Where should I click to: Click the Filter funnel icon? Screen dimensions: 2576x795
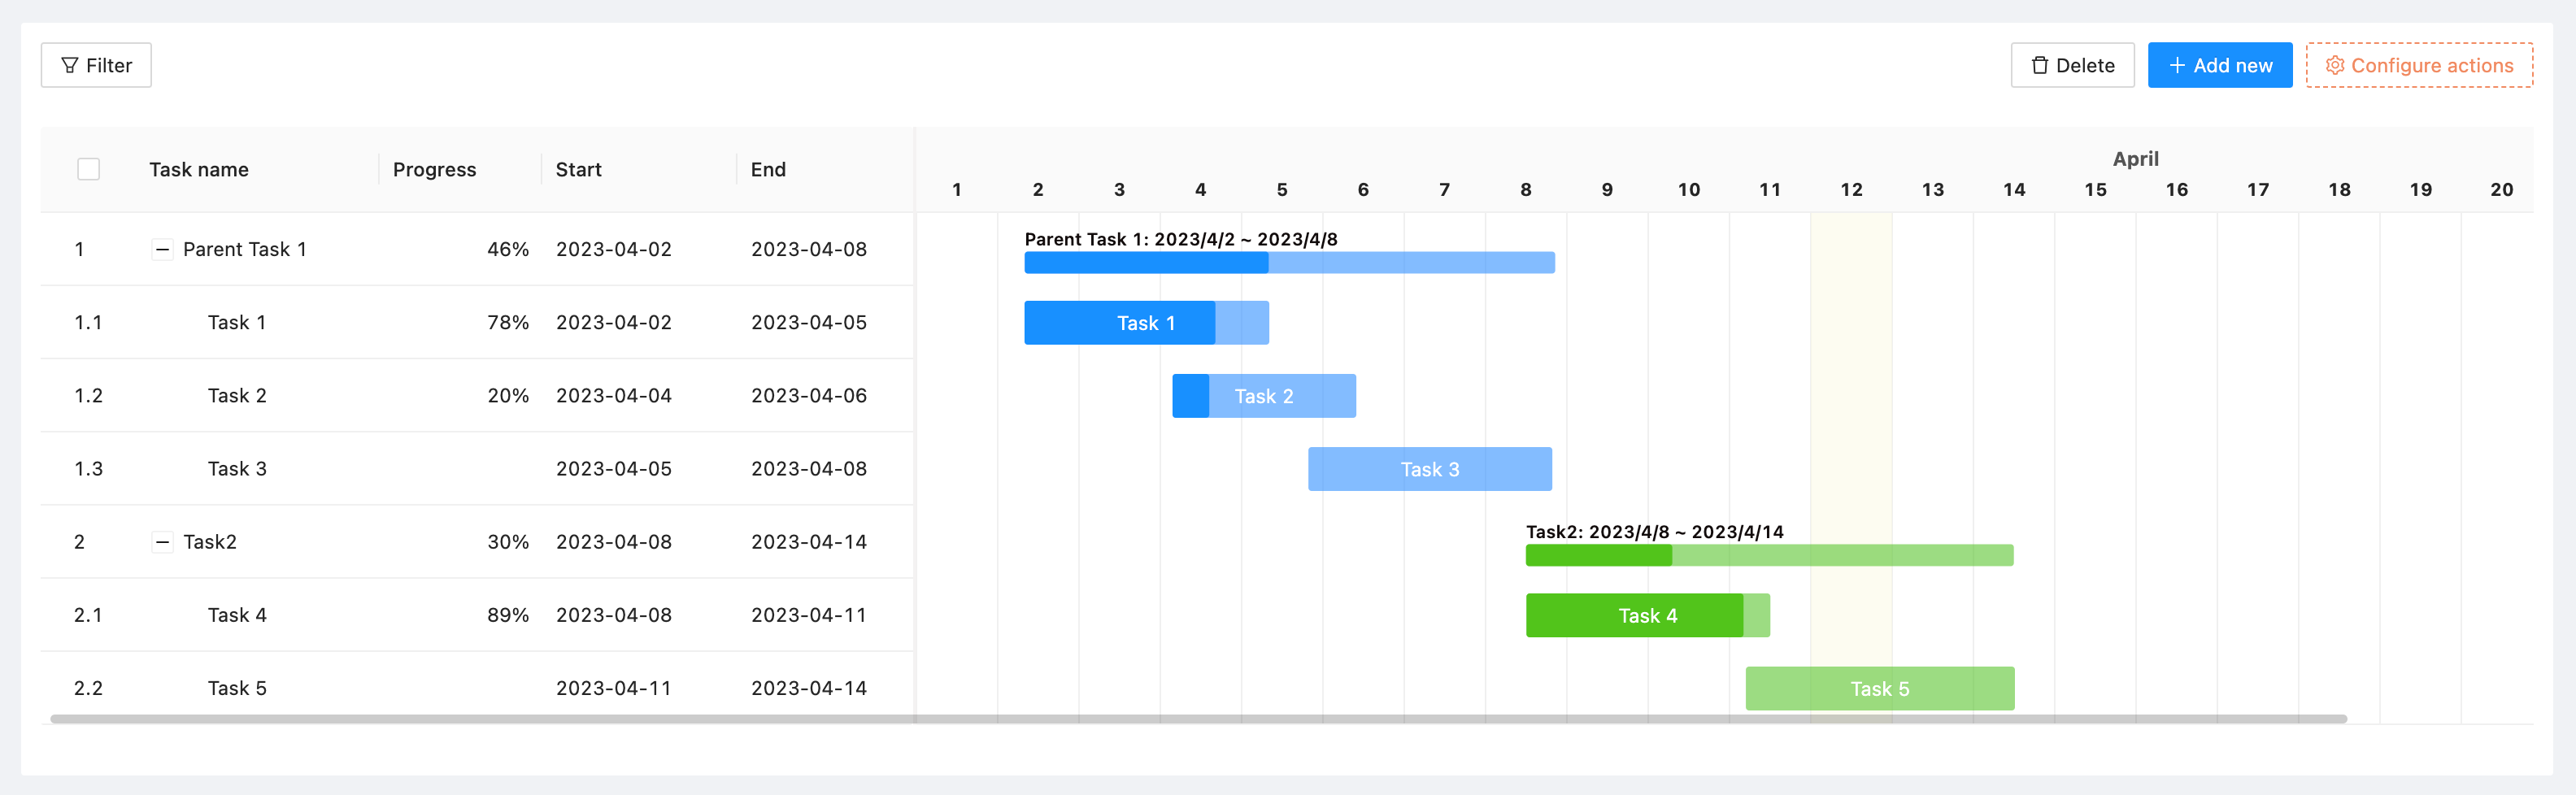[69, 66]
